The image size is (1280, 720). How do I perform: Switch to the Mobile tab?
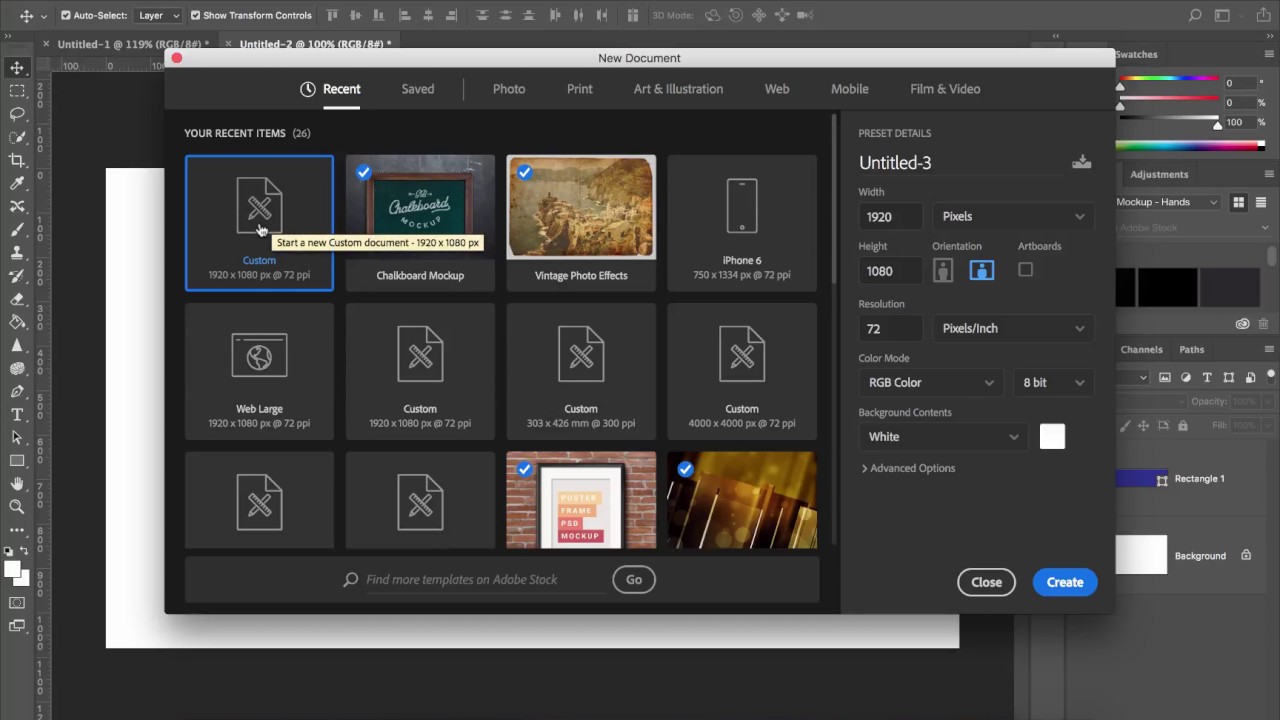point(850,89)
